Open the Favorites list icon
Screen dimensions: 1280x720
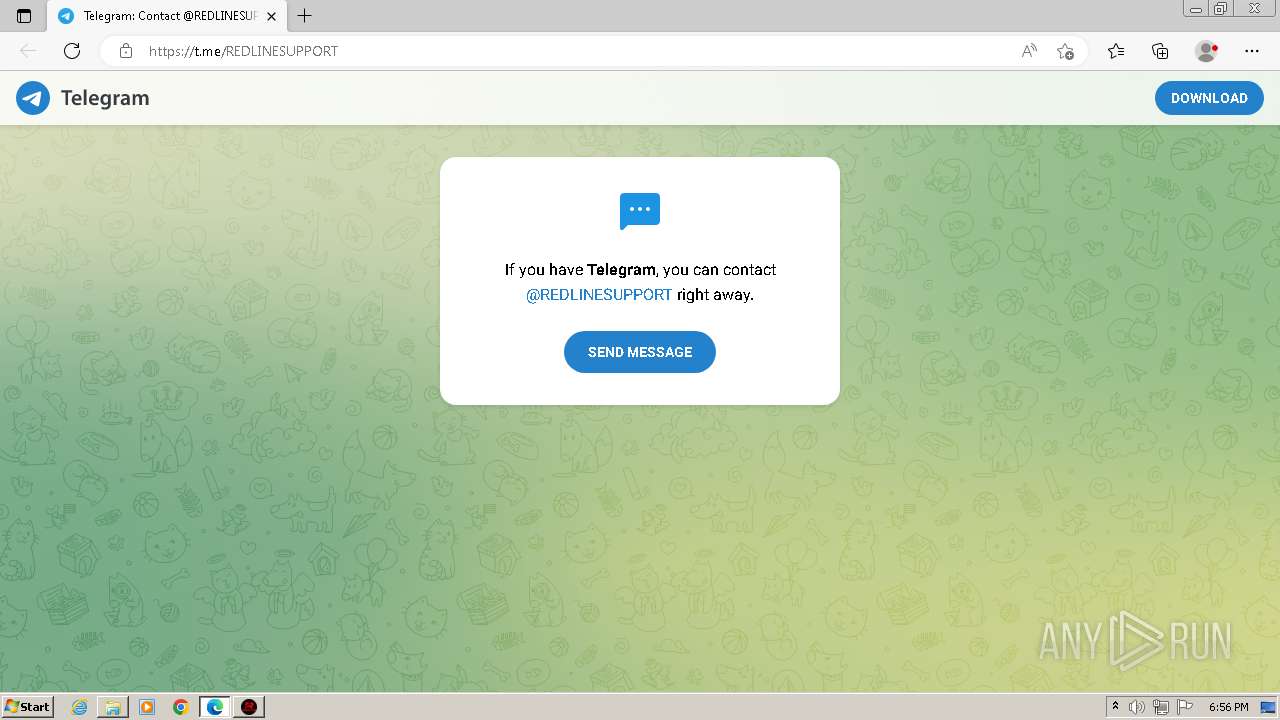1116,51
